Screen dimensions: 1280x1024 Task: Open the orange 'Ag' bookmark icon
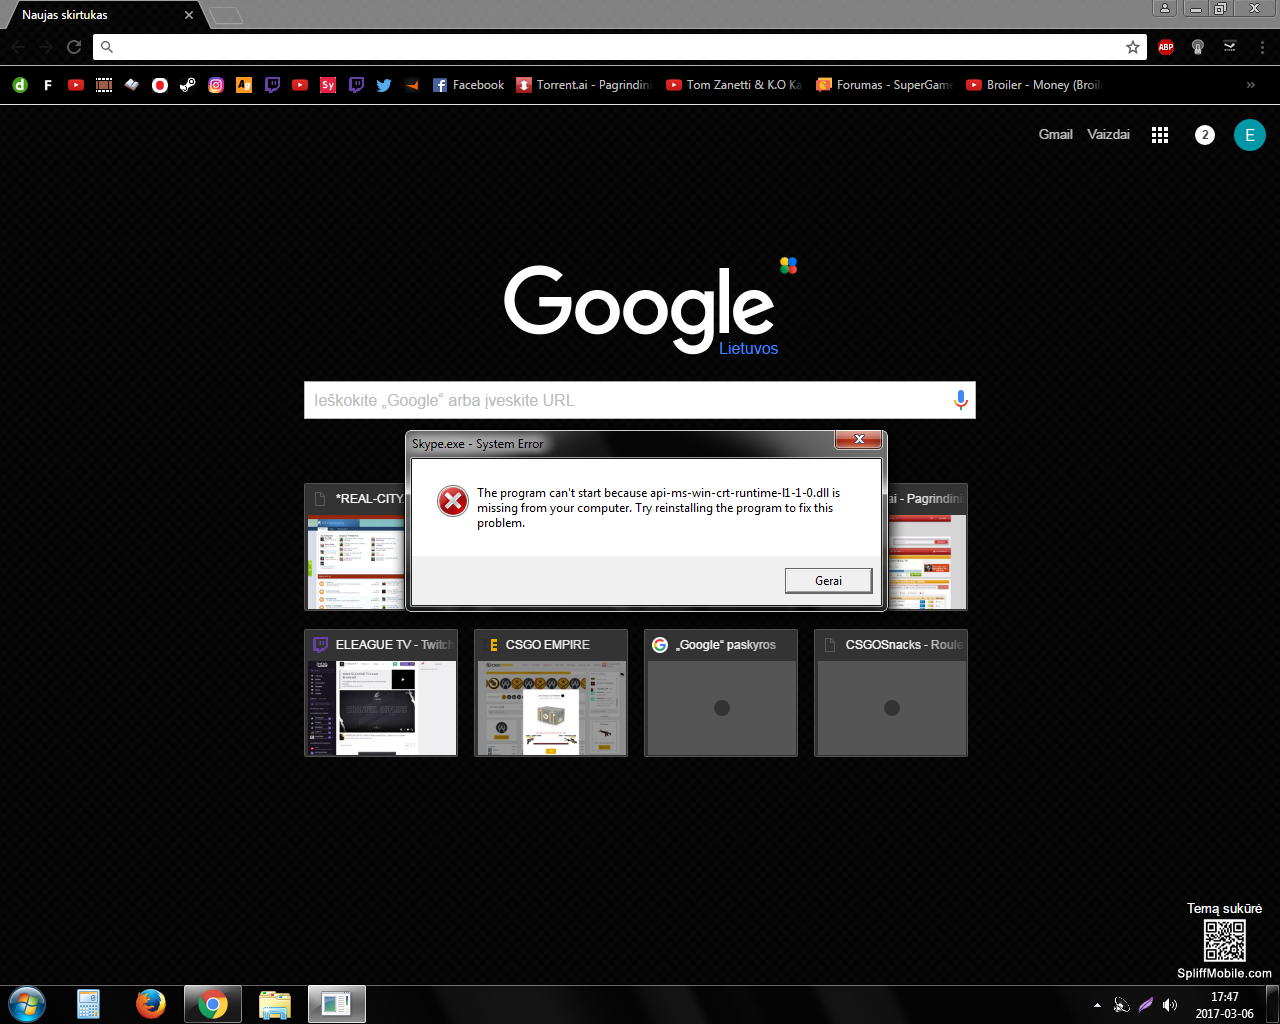(x=244, y=85)
